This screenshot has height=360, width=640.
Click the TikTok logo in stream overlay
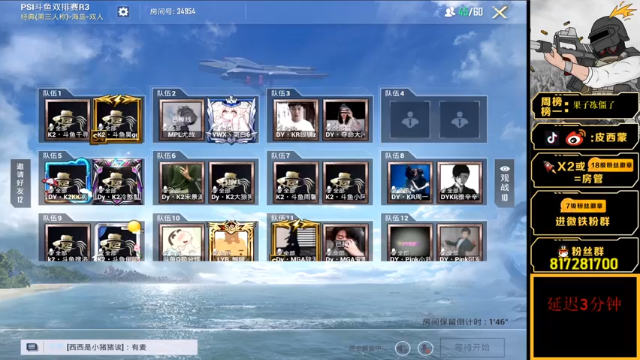pyautogui.click(x=552, y=138)
